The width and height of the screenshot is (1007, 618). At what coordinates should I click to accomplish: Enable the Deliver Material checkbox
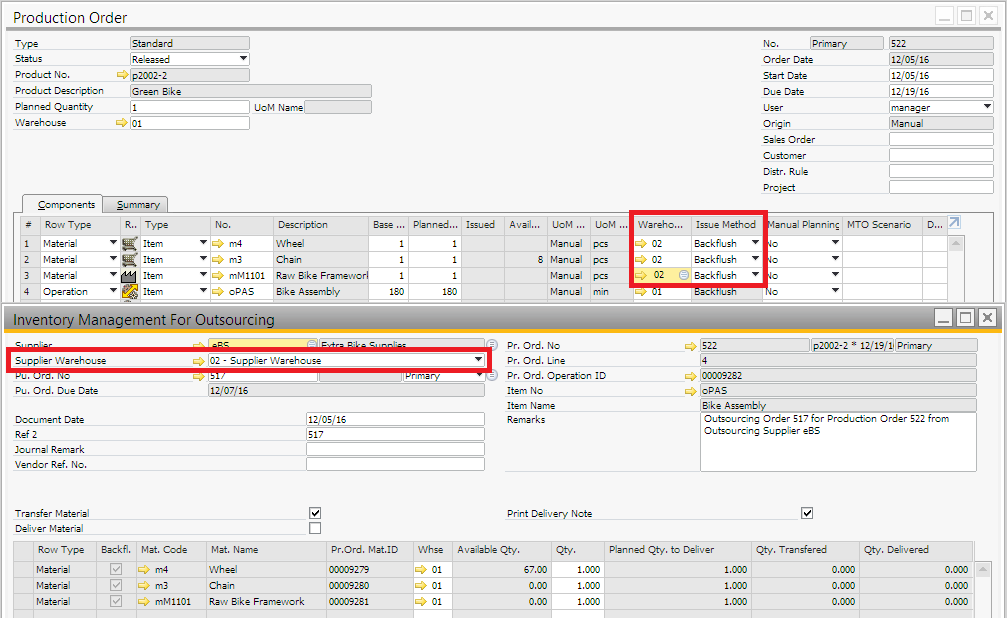pos(315,528)
